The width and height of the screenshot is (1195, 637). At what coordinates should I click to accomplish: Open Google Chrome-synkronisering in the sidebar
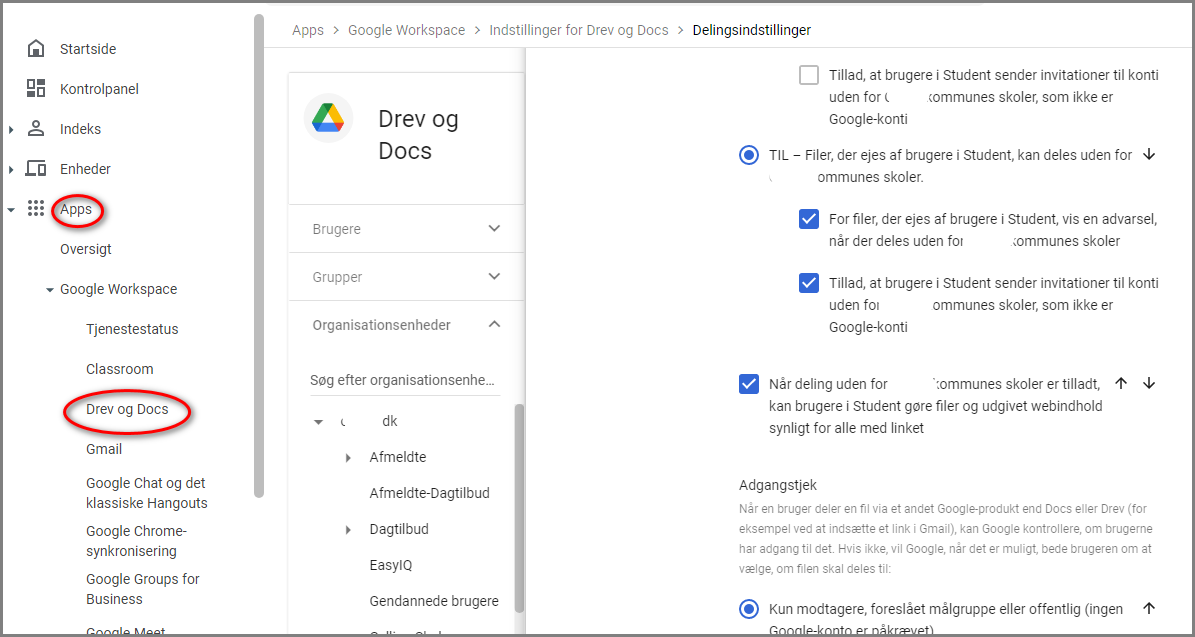pyautogui.click(x=136, y=541)
